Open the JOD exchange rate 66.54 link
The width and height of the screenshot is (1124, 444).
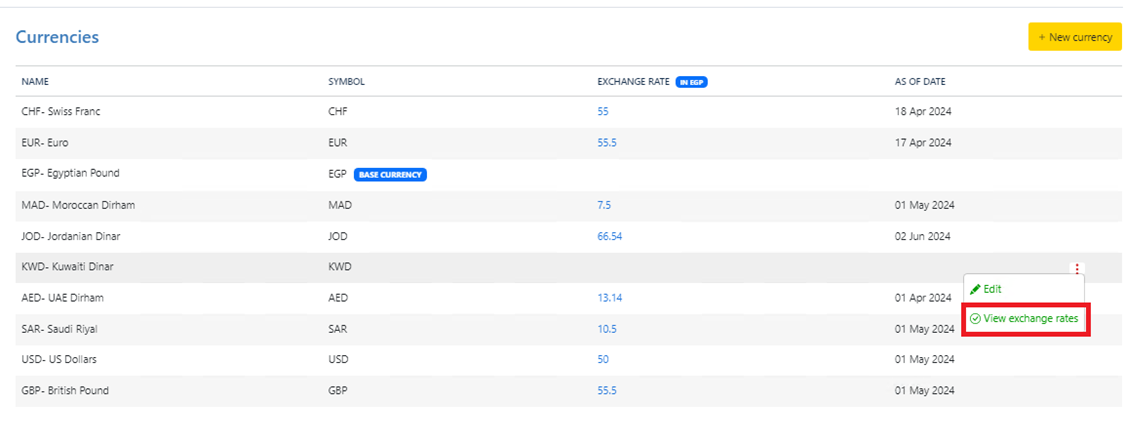tap(611, 236)
